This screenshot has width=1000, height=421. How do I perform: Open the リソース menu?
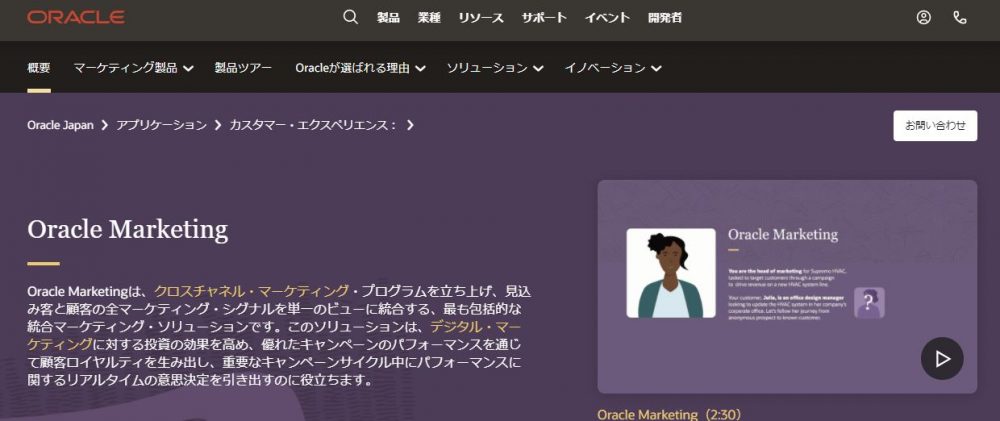tap(481, 18)
